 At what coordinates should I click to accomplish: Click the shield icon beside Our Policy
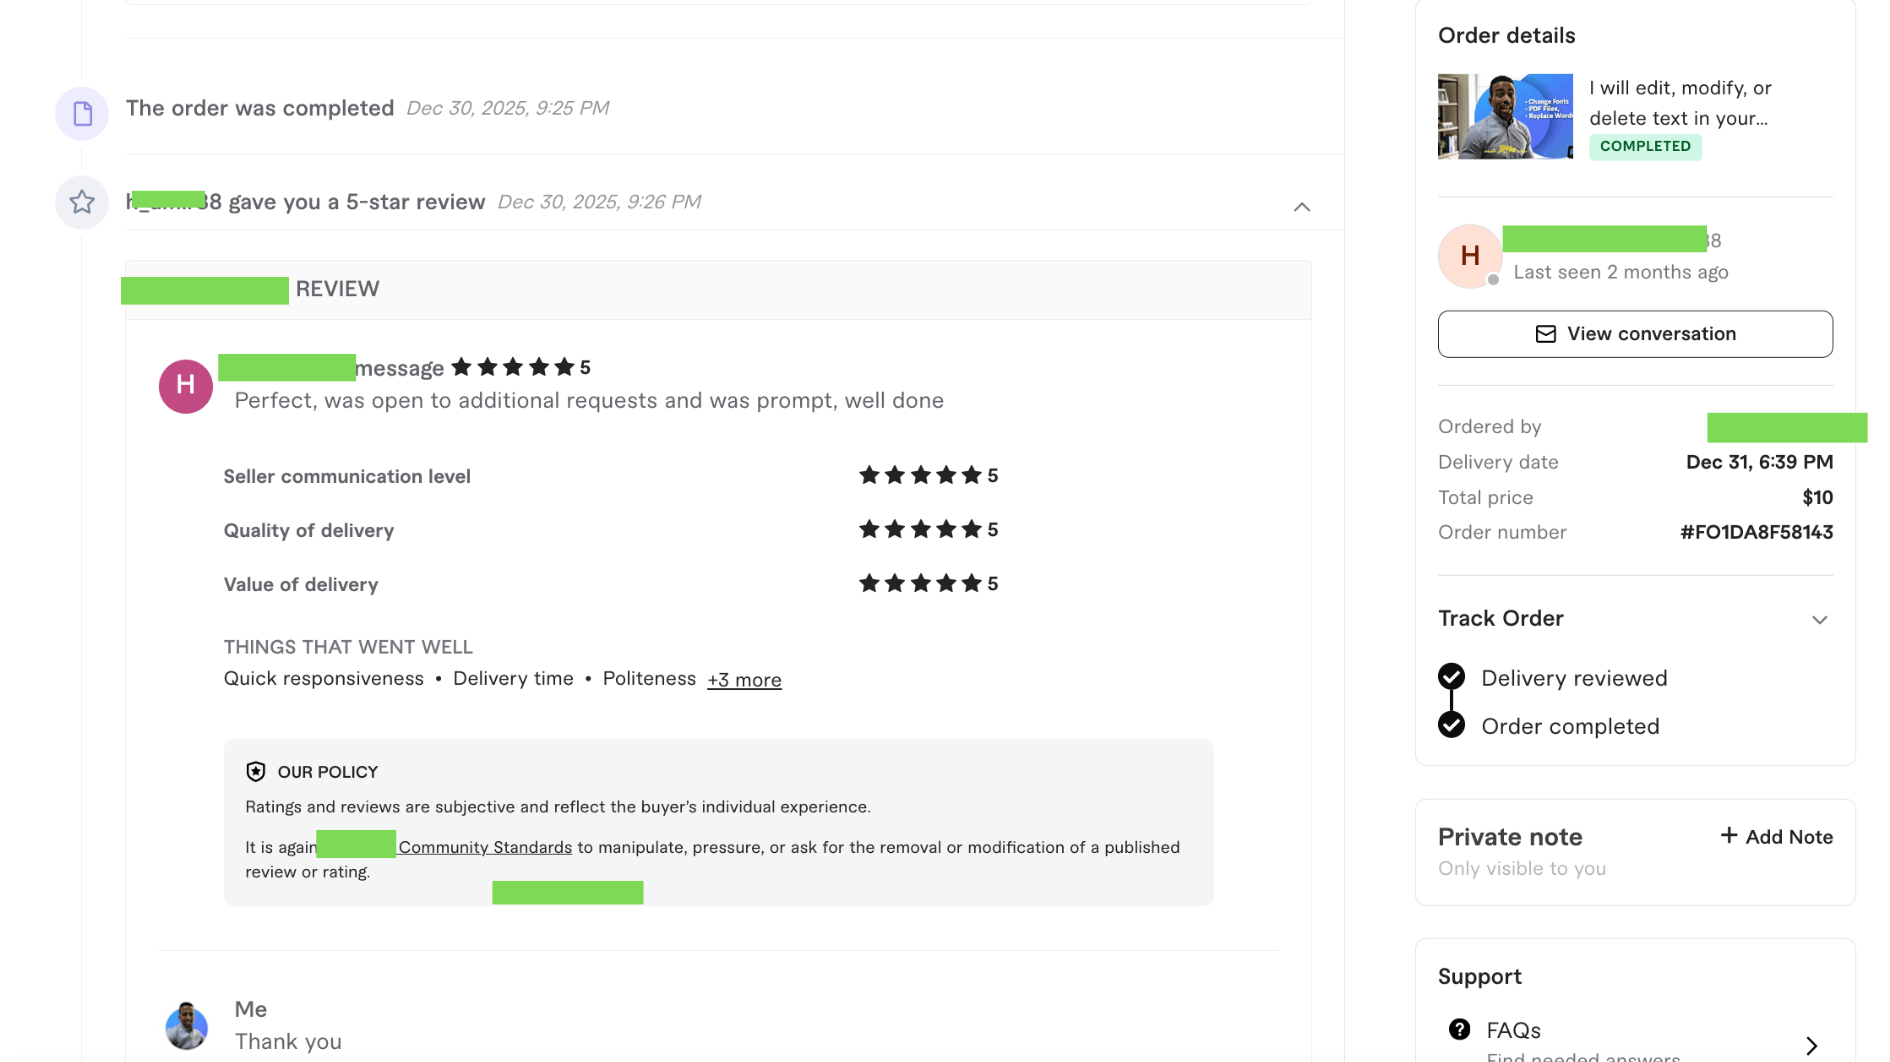[256, 772]
